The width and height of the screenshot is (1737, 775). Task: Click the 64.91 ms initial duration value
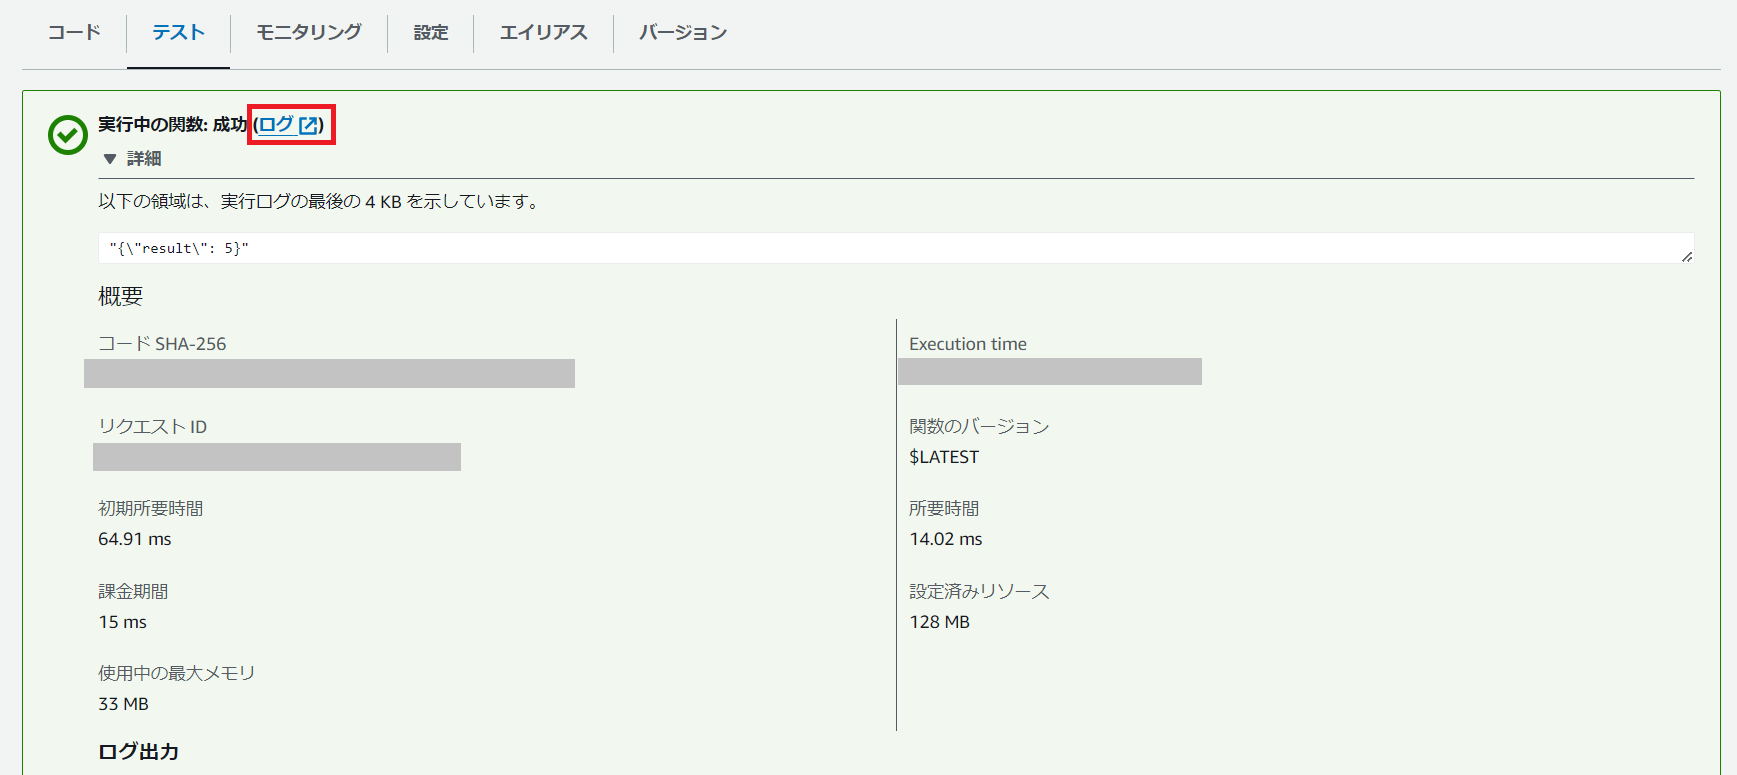tap(135, 539)
